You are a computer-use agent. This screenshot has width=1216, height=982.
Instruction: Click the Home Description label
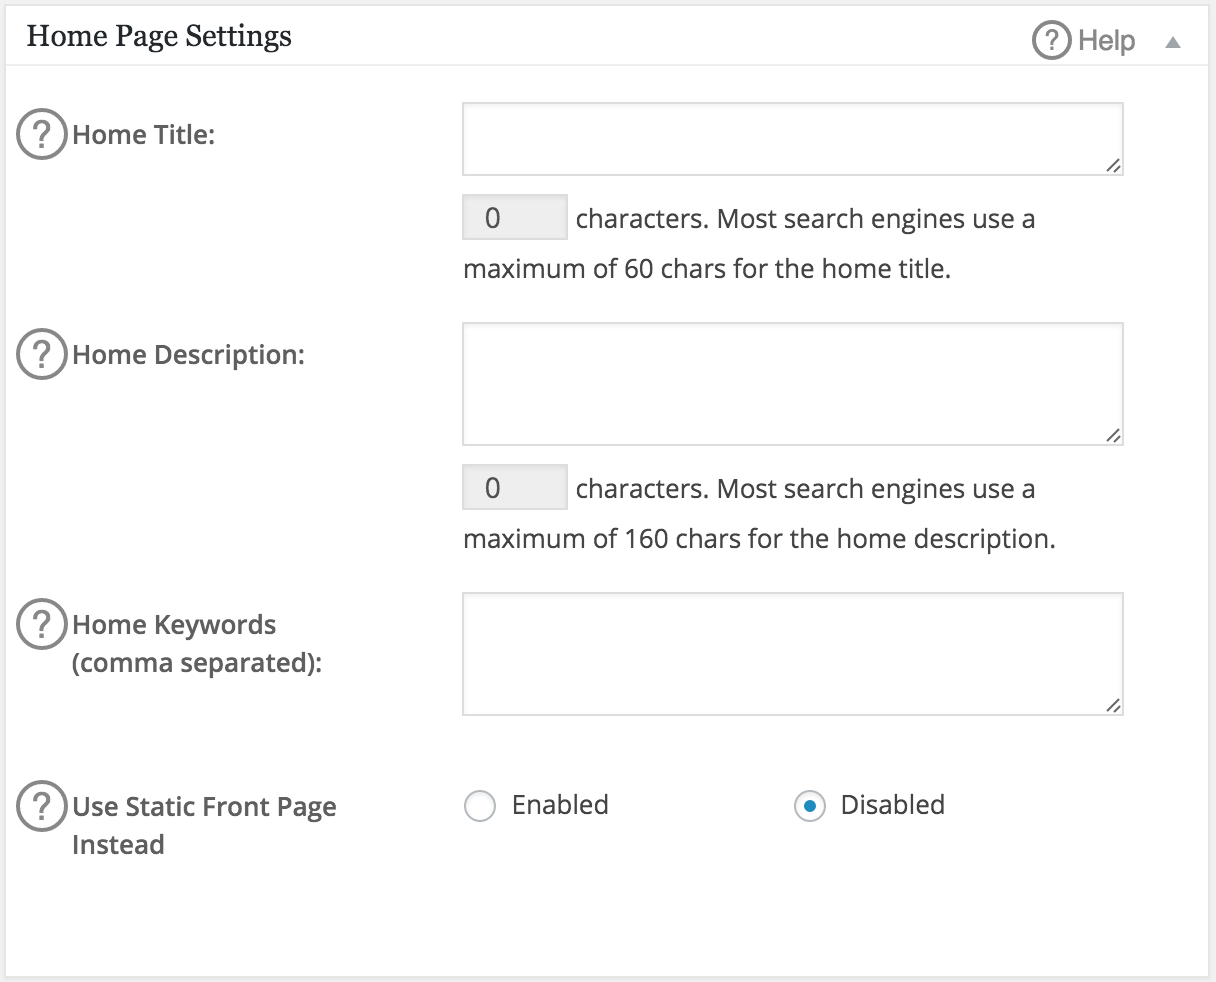[x=188, y=355]
